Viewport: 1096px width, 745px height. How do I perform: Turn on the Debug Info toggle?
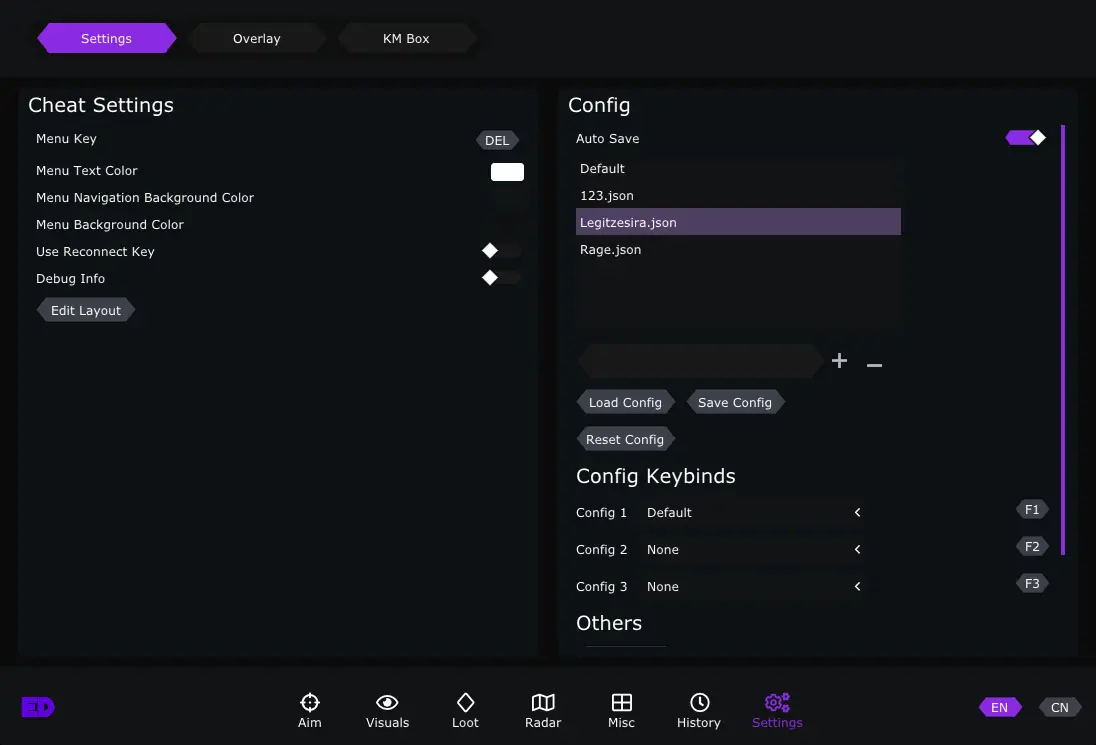click(x=501, y=278)
